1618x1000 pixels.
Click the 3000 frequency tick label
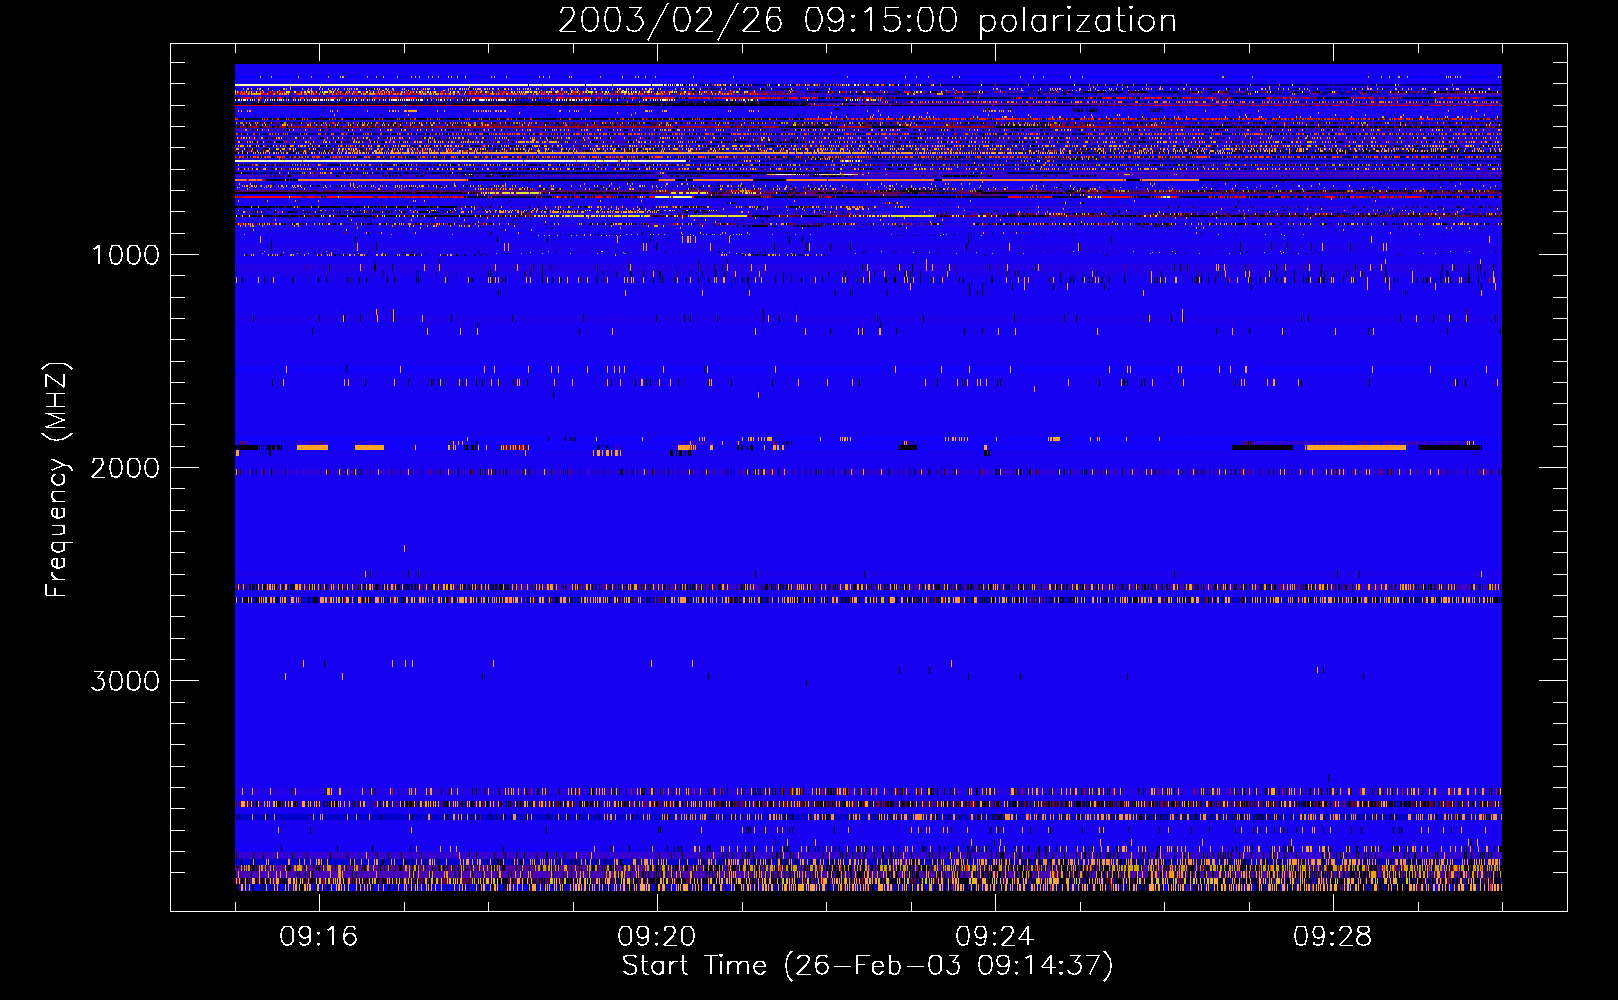click(126, 681)
